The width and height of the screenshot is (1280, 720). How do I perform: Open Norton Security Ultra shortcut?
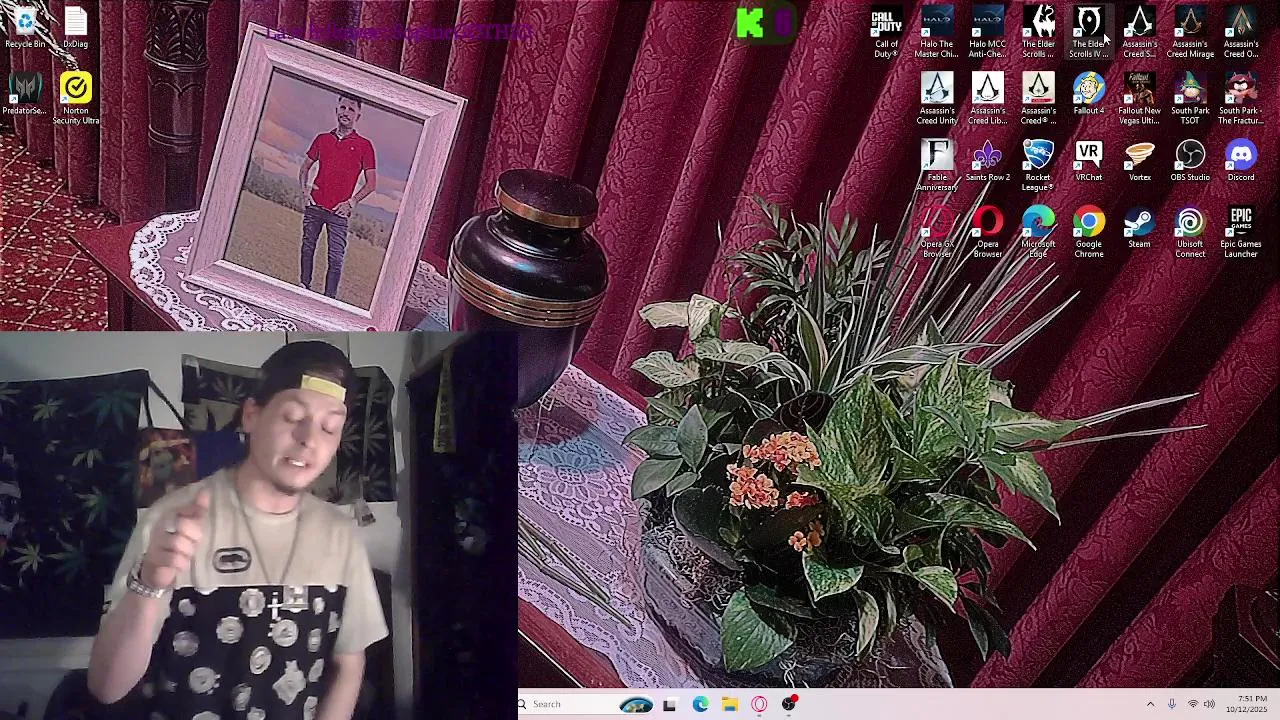(76, 98)
